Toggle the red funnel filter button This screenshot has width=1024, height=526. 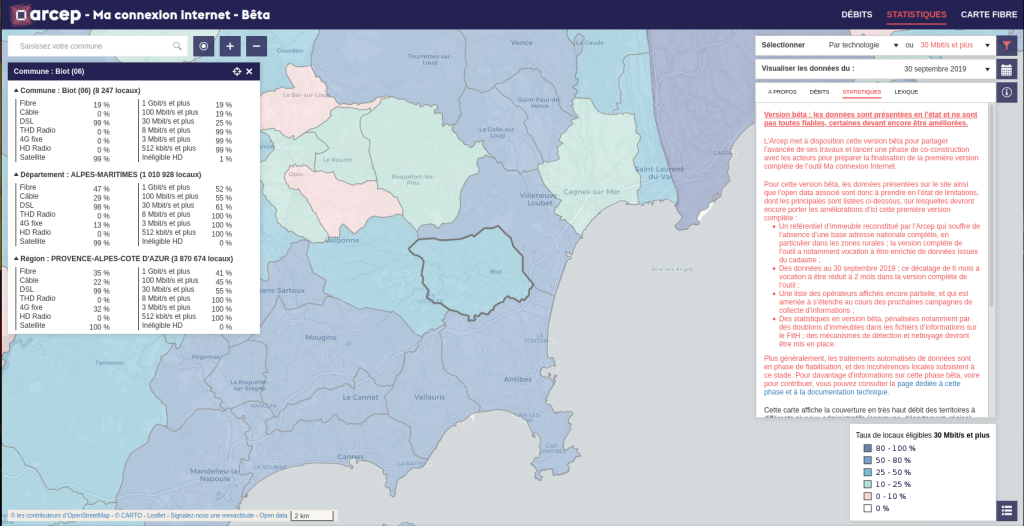[x=1007, y=45]
